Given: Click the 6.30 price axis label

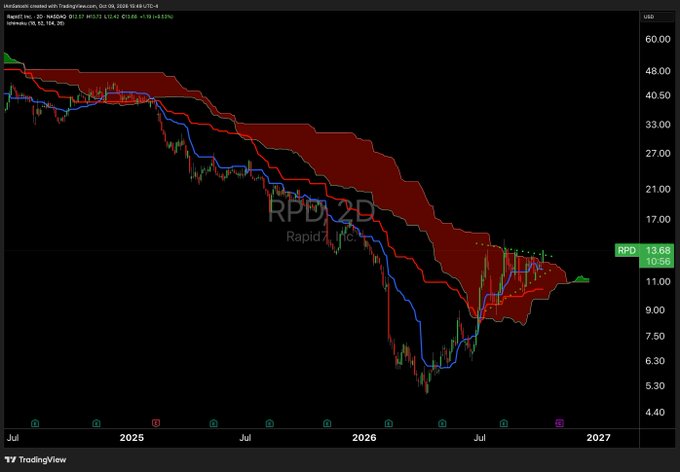Looking at the screenshot, I should tap(657, 361).
